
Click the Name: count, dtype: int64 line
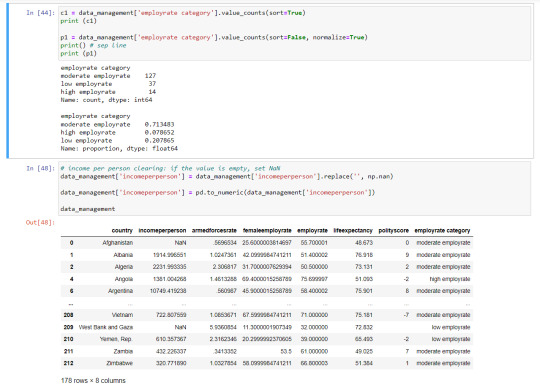106,100
